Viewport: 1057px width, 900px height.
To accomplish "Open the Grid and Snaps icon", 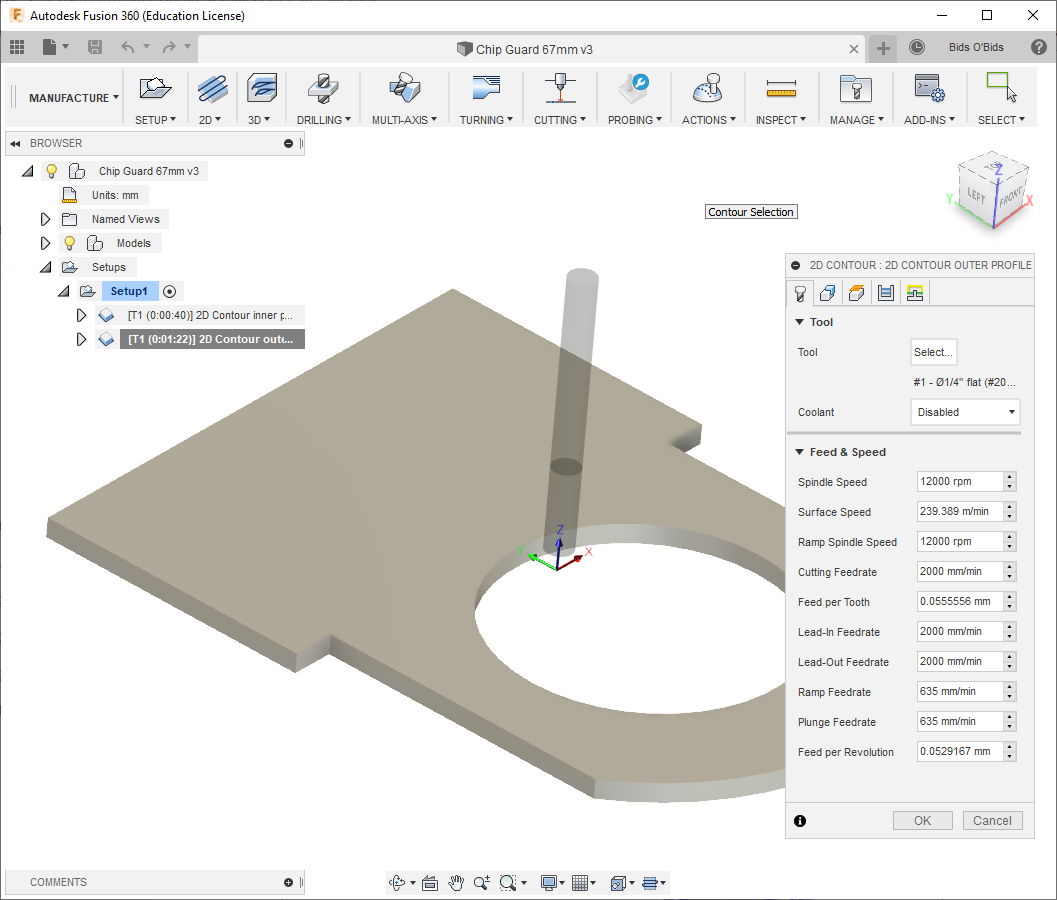I will pyautogui.click(x=579, y=882).
